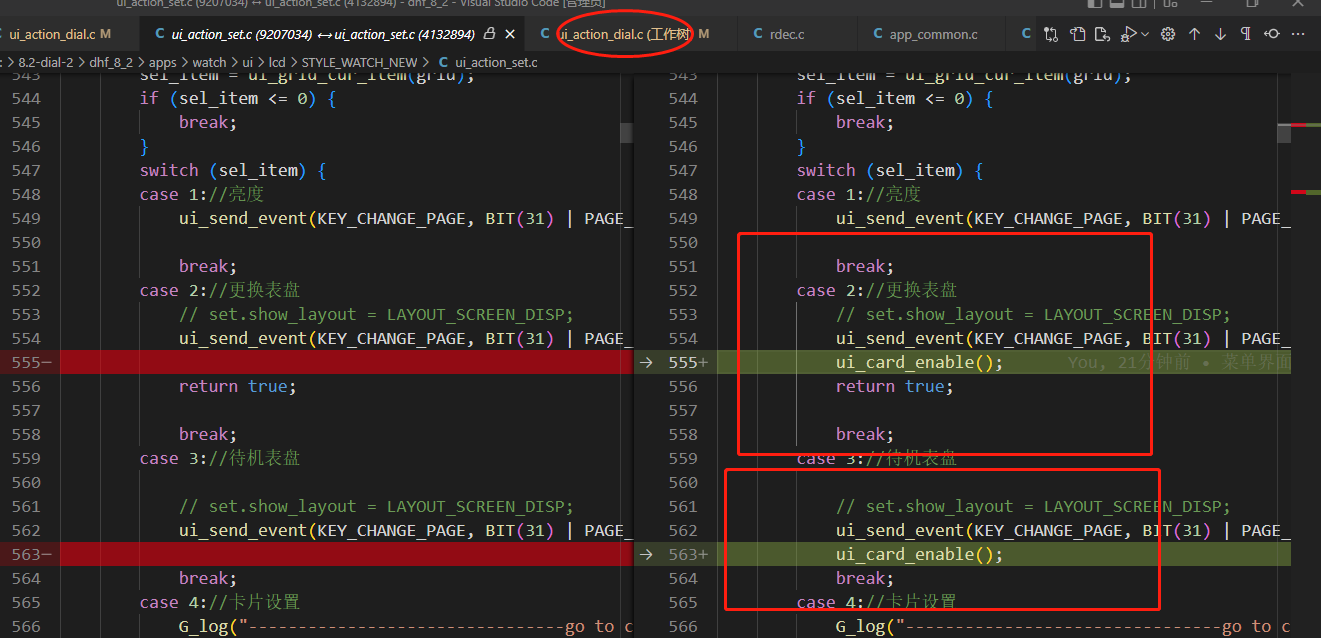
Task: Click 'ui_card_enable();' on right line 563
Action: (x=919, y=554)
